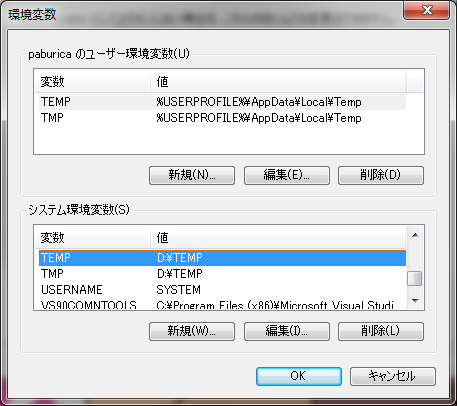
Task: Select the TMP row in user variables
Action: (x=222, y=118)
